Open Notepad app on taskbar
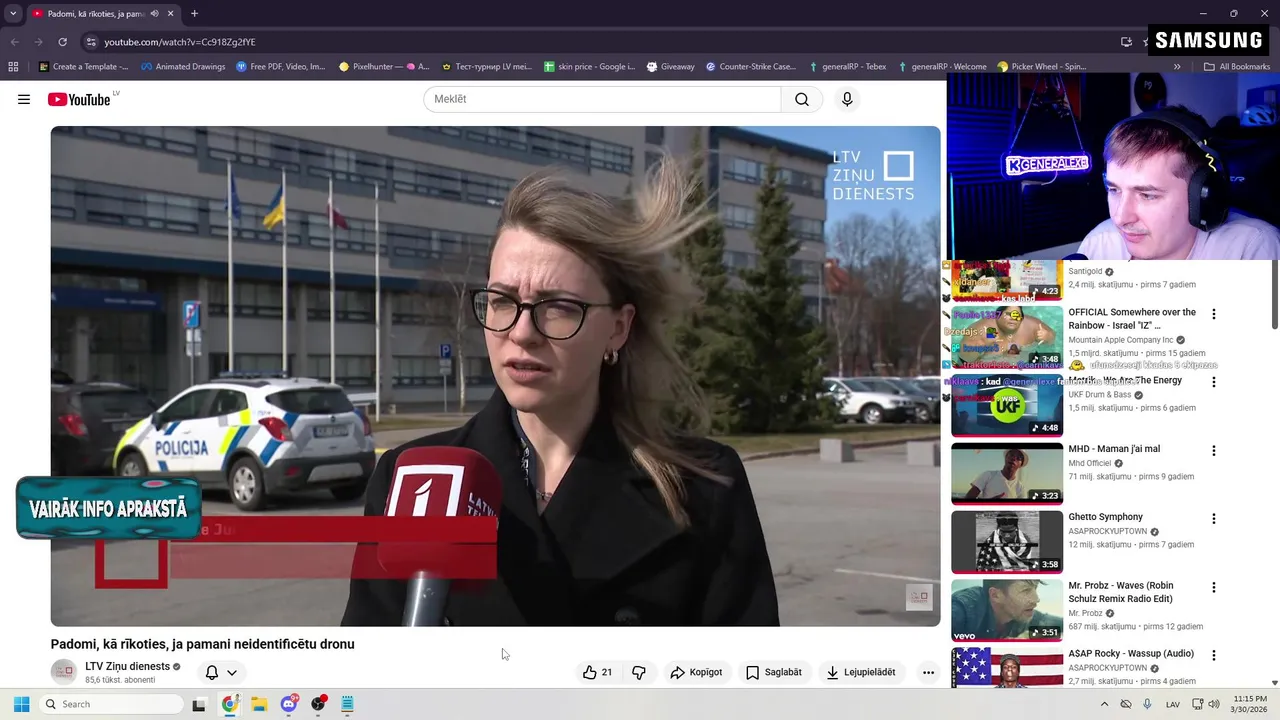Screen dimensions: 1280x720 pos(347,704)
